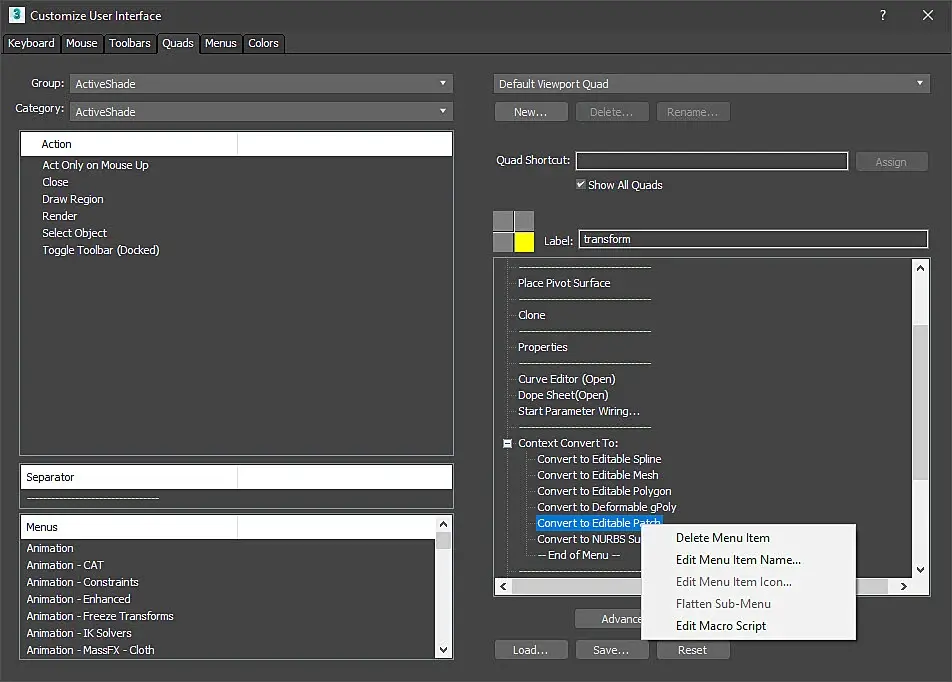Select the top-left gray quad square
This screenshot has height=682, width=952.
503,221
